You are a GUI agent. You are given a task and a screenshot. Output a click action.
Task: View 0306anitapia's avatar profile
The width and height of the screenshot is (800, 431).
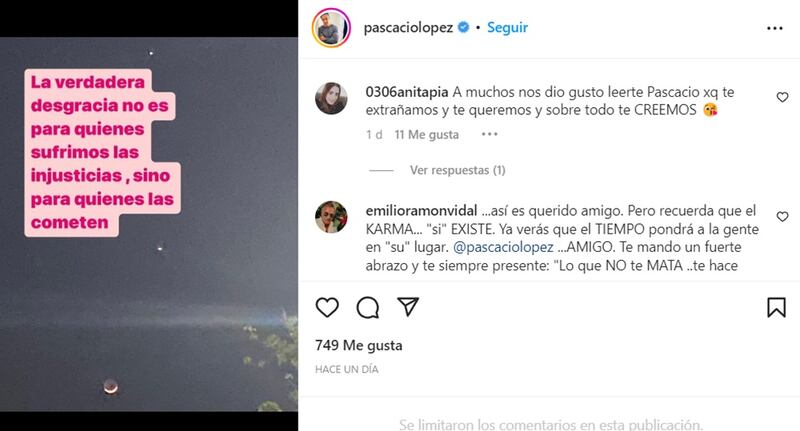click(331, 98)
